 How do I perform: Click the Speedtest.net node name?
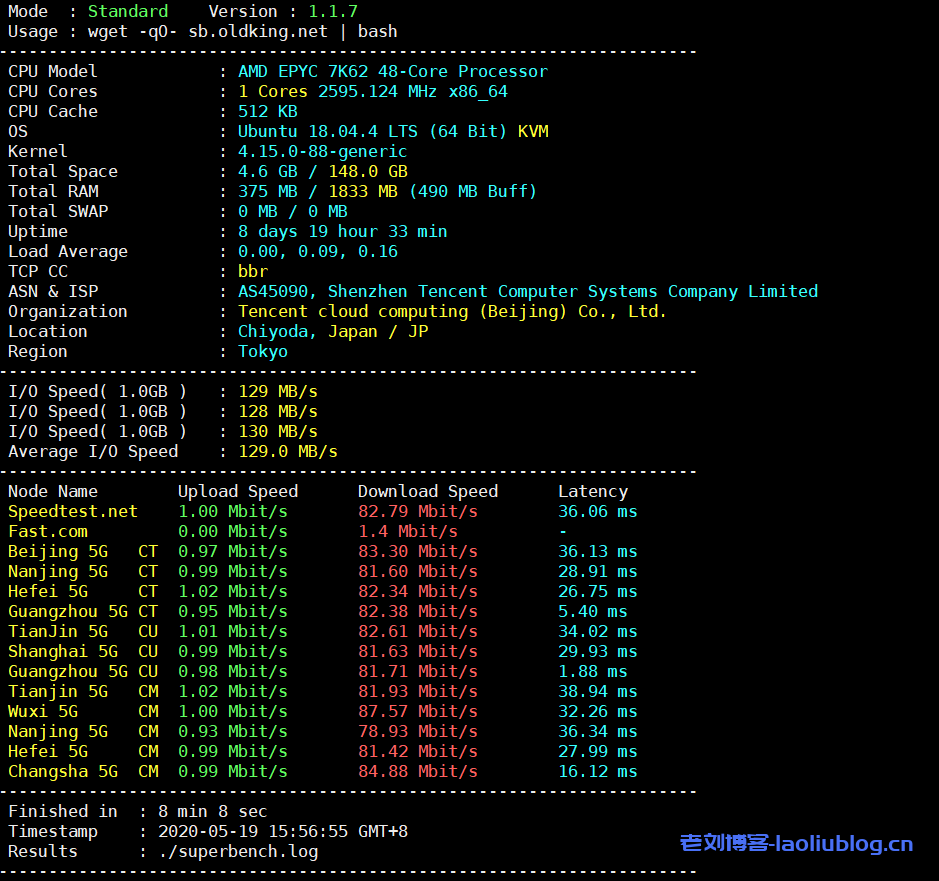tap(73, 511)
